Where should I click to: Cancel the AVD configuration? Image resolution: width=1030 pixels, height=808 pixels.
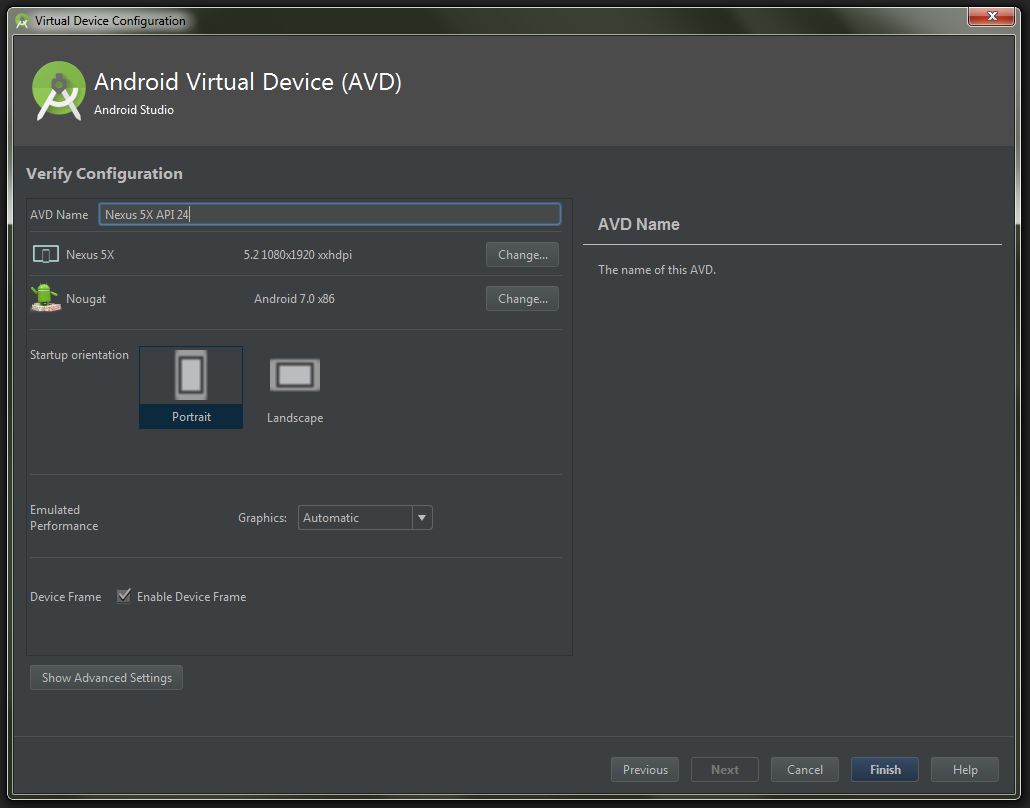[805, 769]
